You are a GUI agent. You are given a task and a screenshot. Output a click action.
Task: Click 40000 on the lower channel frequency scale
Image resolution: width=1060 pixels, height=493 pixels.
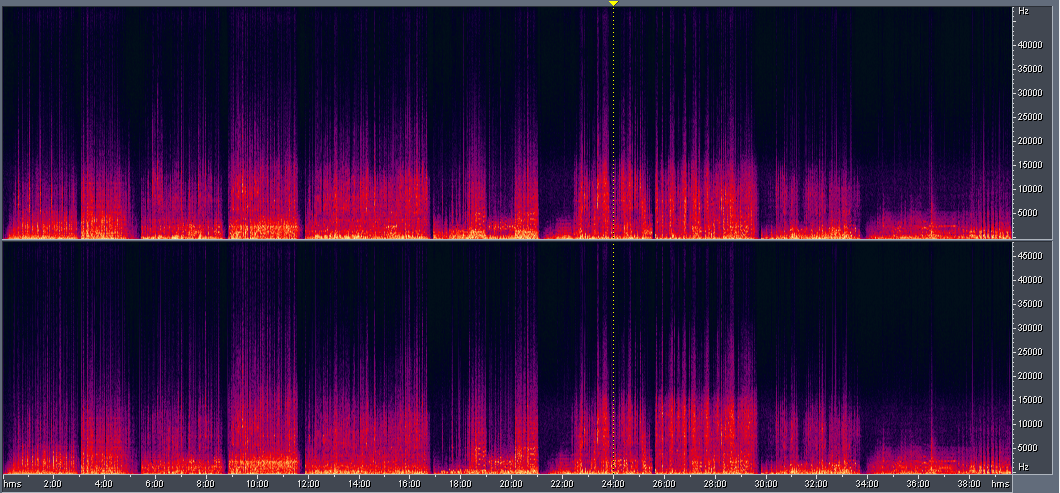coord(1030,279)
